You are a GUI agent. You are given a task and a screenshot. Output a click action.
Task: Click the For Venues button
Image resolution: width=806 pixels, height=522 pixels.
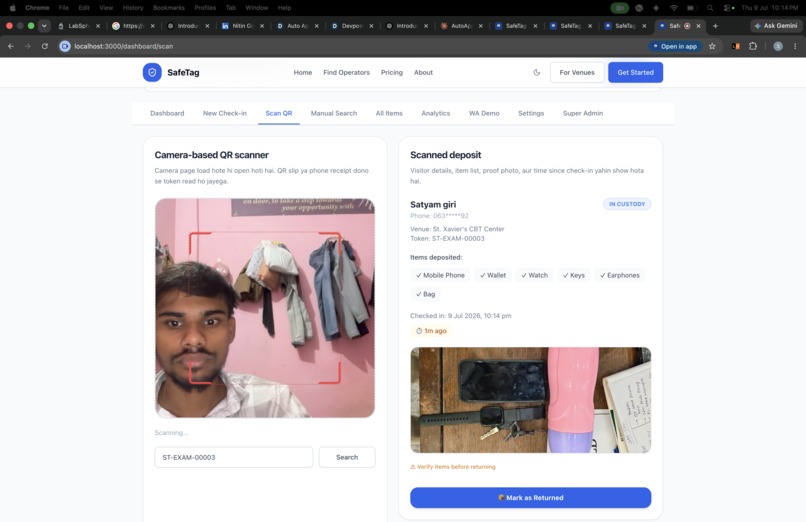(x=577, y=72)
